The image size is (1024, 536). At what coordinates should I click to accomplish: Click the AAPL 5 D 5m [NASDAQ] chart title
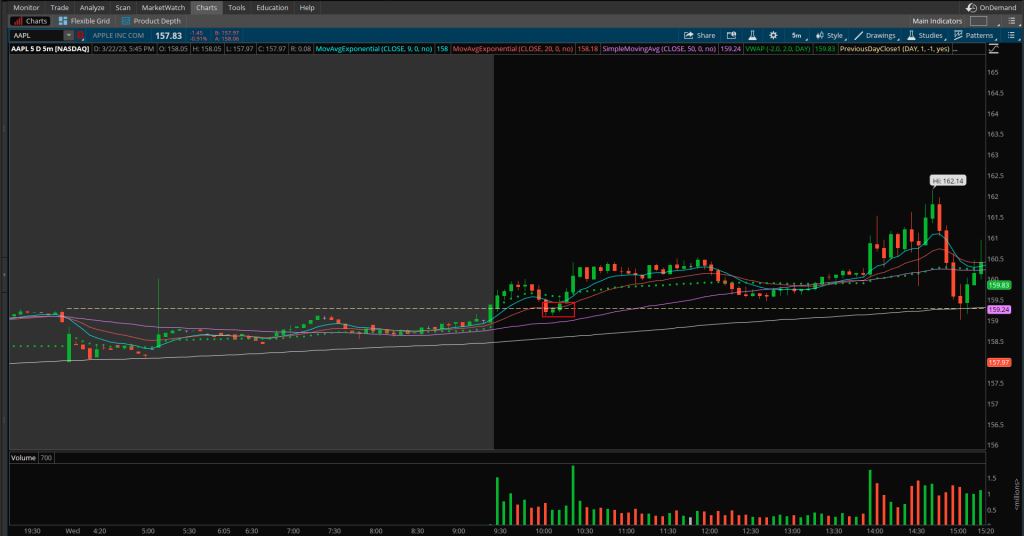tap(50, 49)
